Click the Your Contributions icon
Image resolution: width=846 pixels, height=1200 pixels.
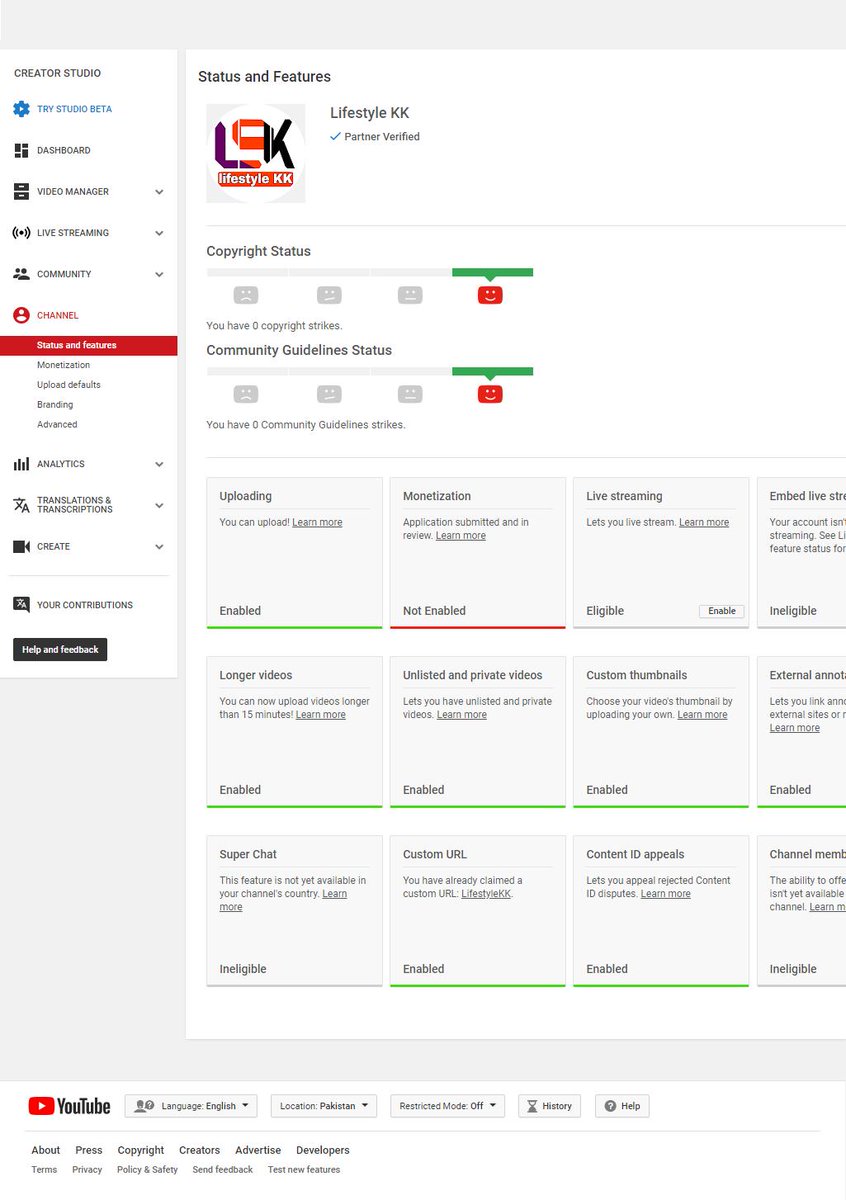click(x=21, y=604)
